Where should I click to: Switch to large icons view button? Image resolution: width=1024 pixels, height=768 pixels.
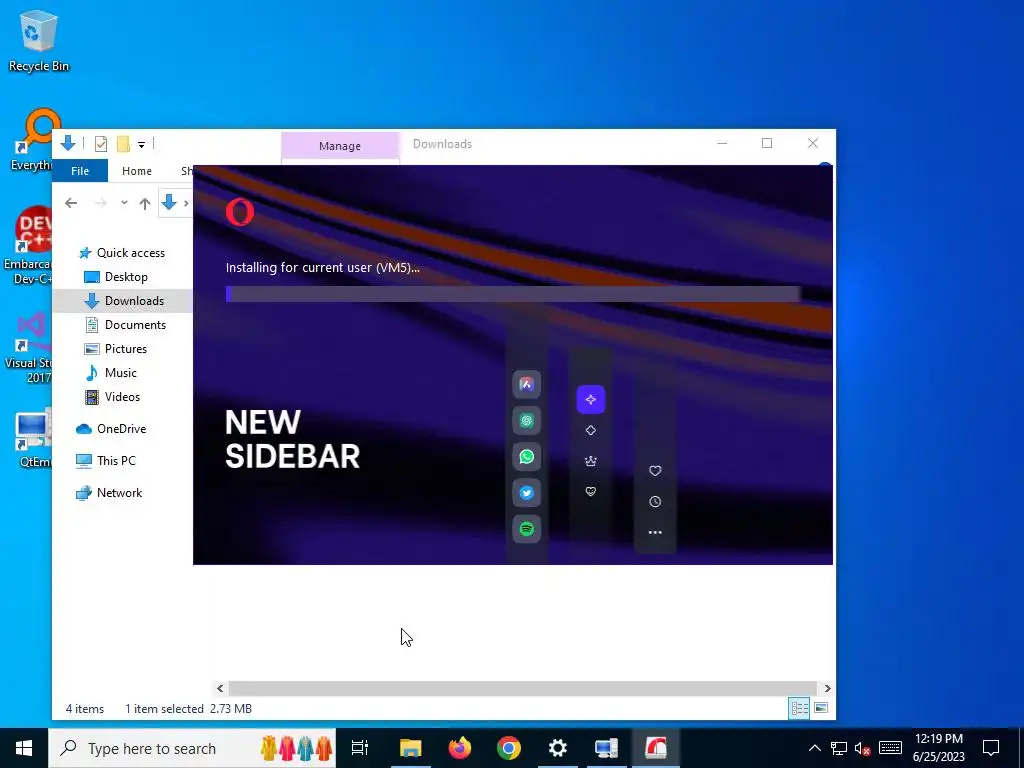pos(821,709)
